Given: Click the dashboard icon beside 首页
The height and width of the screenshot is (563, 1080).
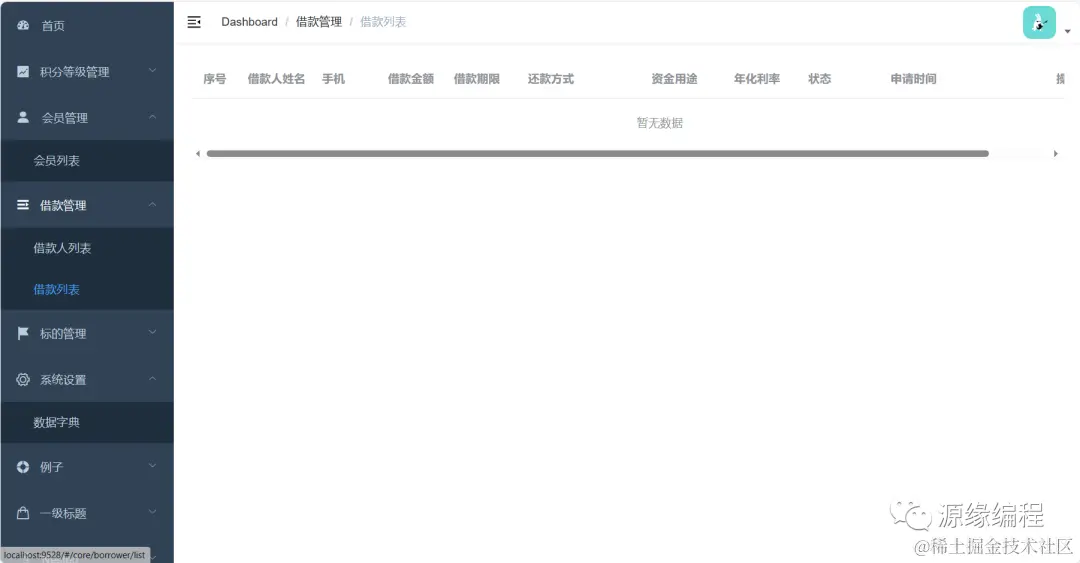Looking at the screenshot, I should point(23,25).
